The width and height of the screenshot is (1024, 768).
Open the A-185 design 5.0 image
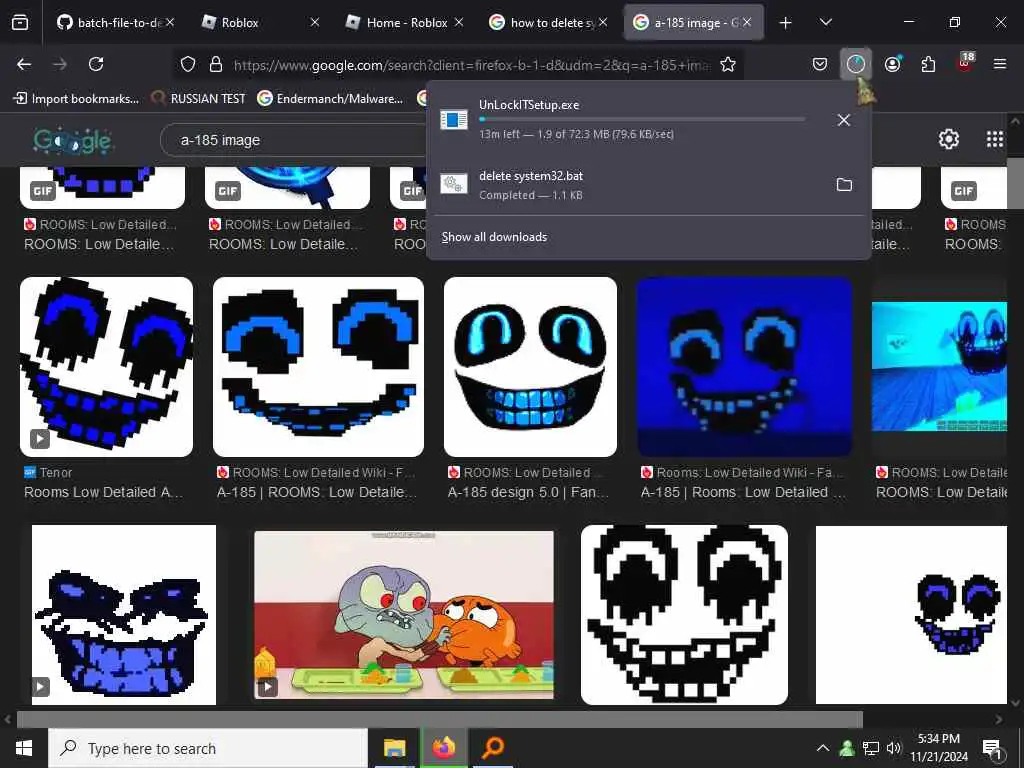click(x=530, y=367)
